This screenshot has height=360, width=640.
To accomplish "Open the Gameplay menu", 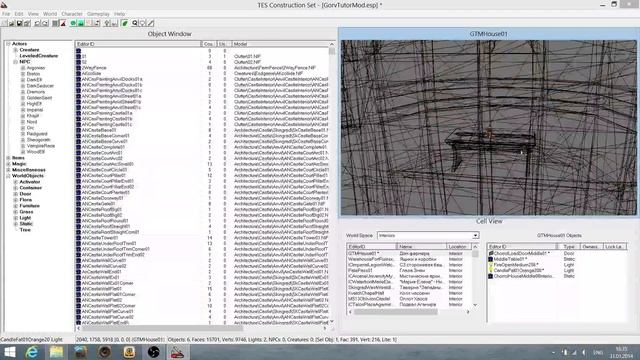I will tap(98, 14).
